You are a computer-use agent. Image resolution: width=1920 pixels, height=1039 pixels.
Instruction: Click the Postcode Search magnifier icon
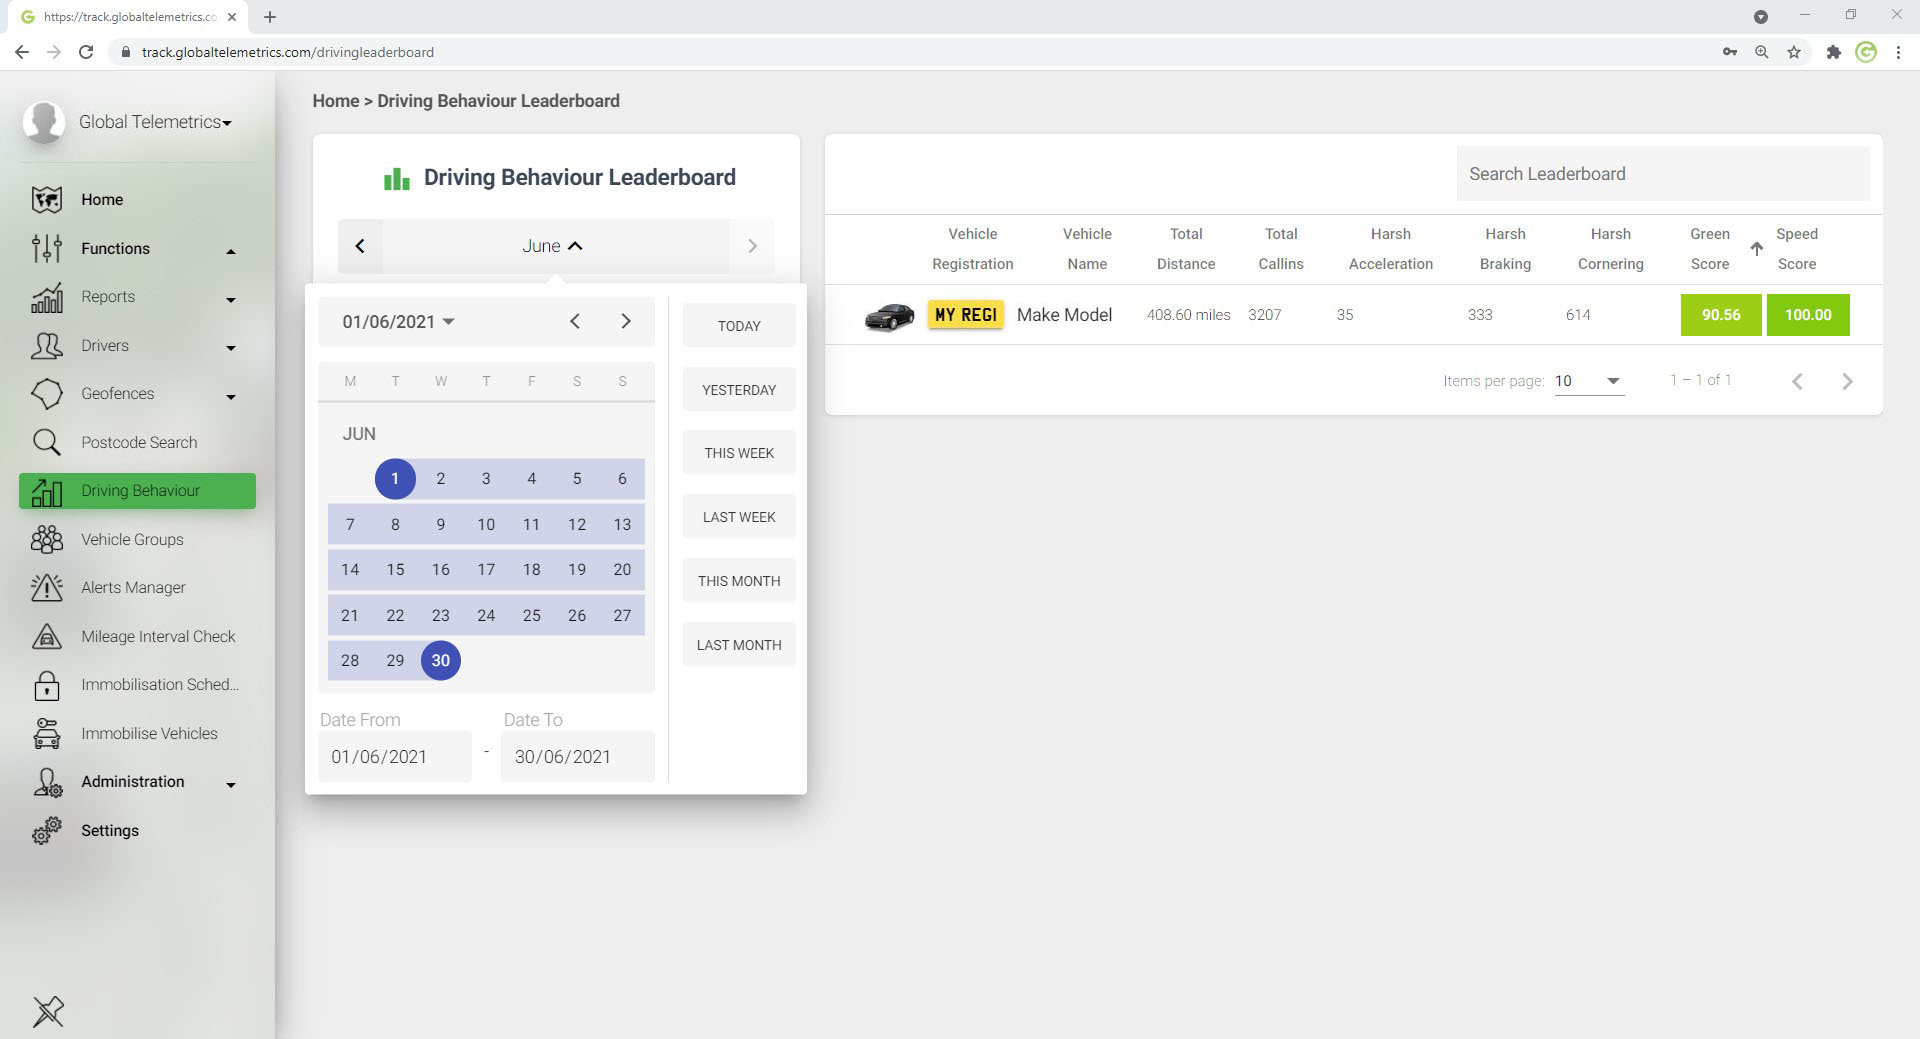pyautogui.click(x=47, y=442)
